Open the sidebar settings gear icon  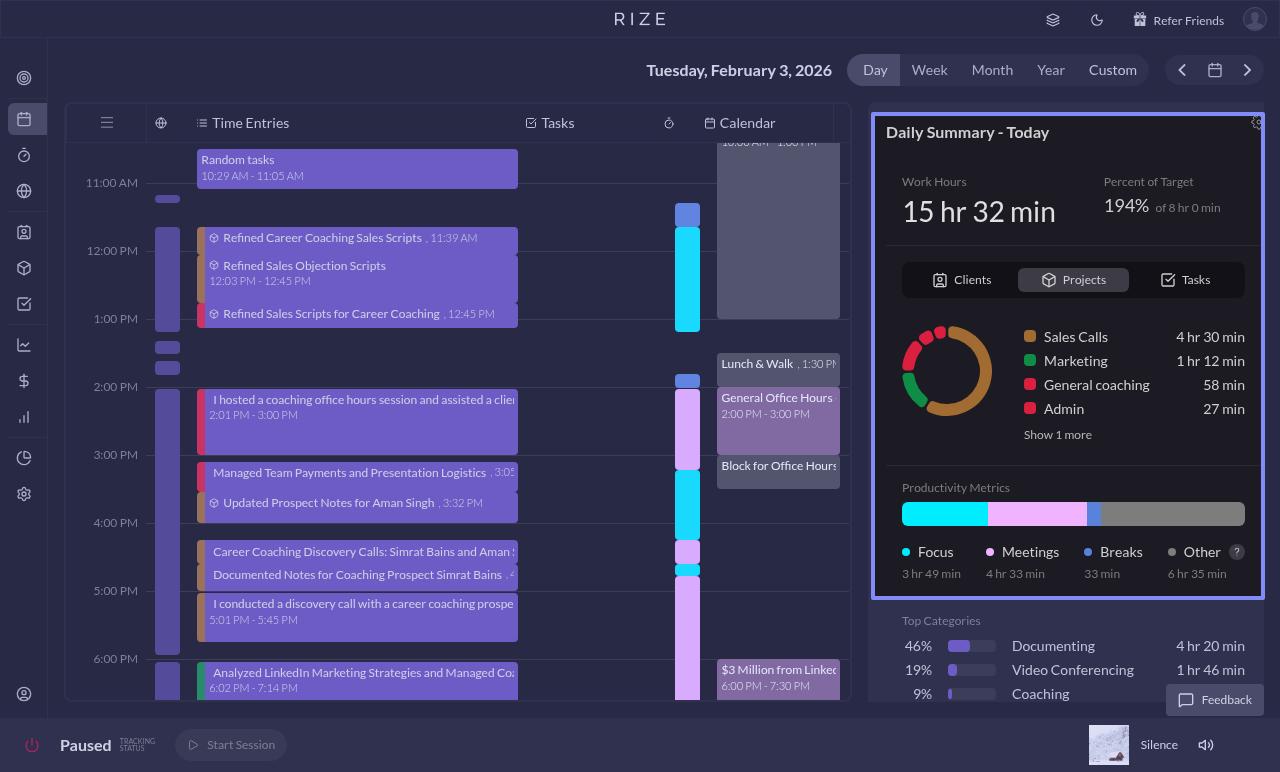(x=24, y=494)
